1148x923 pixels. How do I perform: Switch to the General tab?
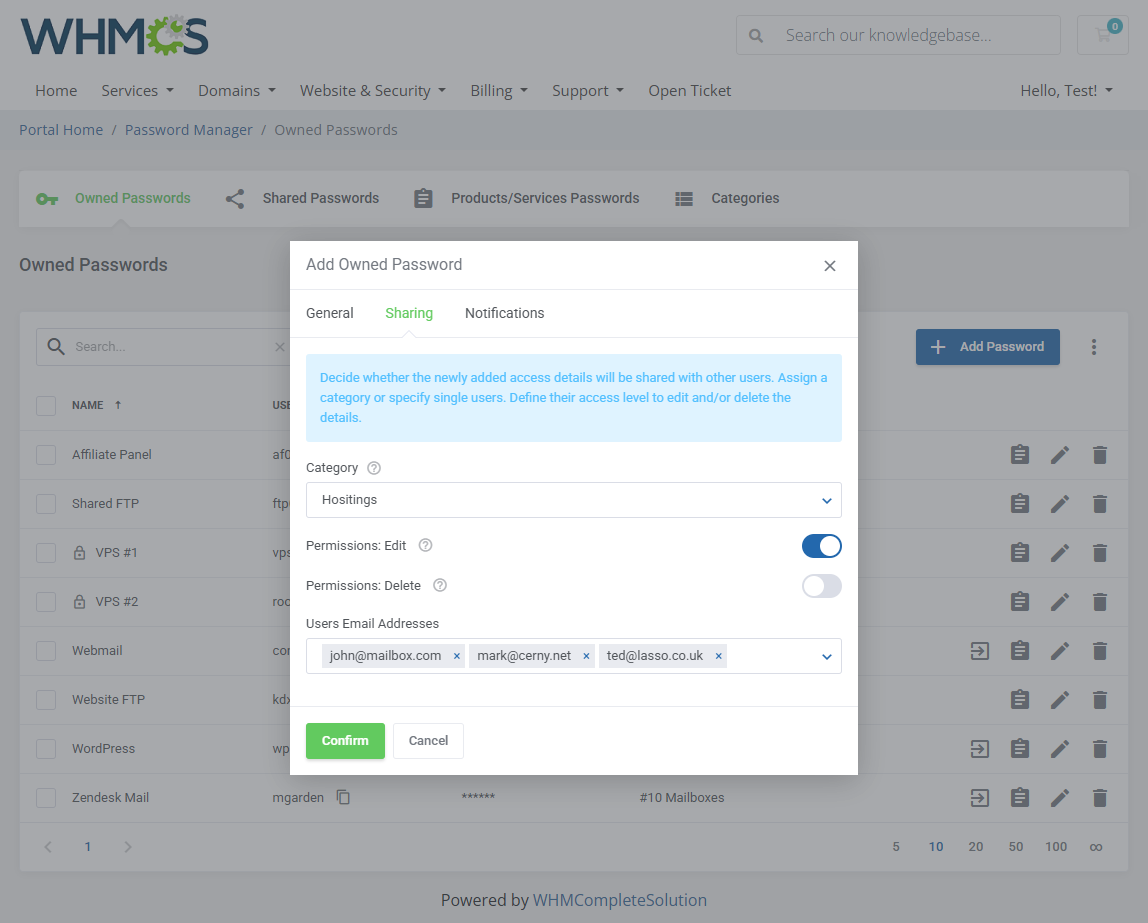[329, 313]
